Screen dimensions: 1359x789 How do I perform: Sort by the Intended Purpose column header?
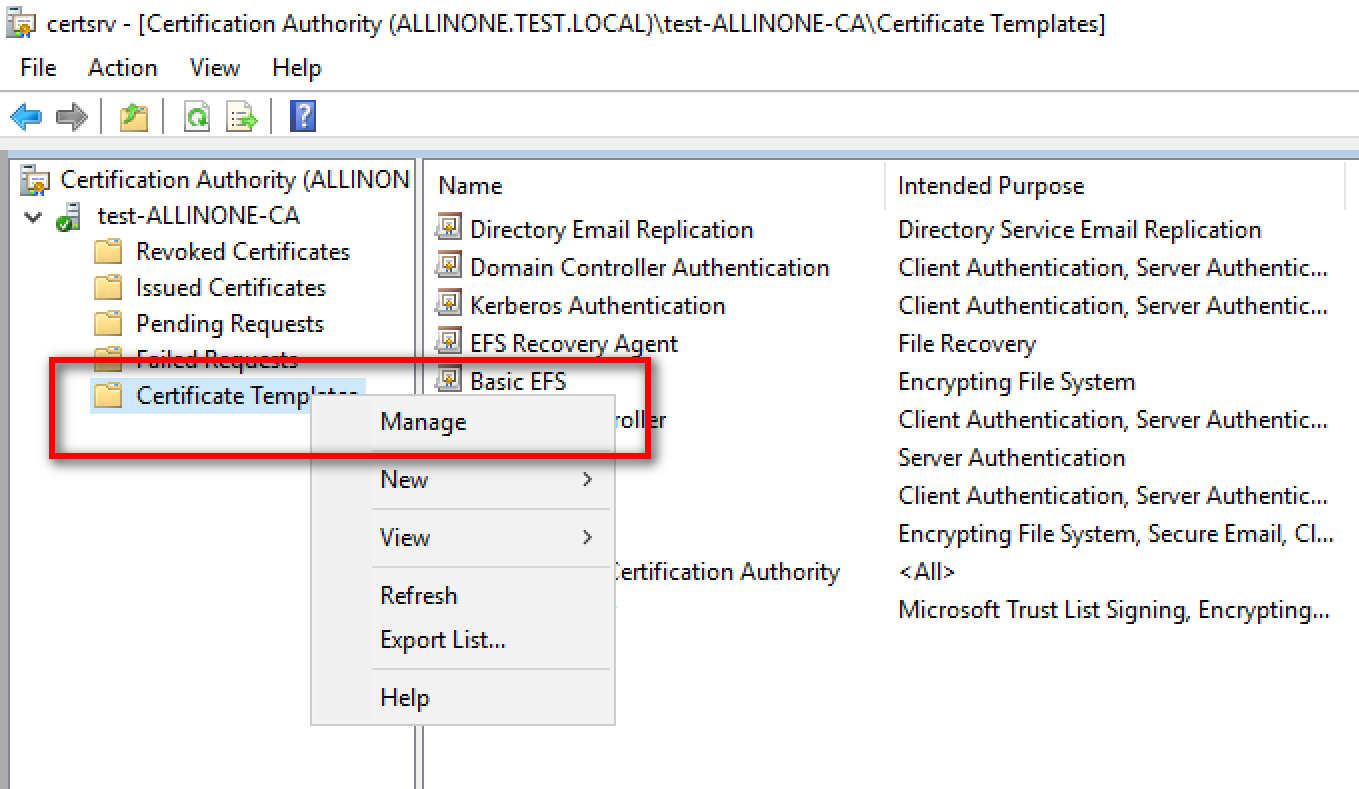point(990,186)
